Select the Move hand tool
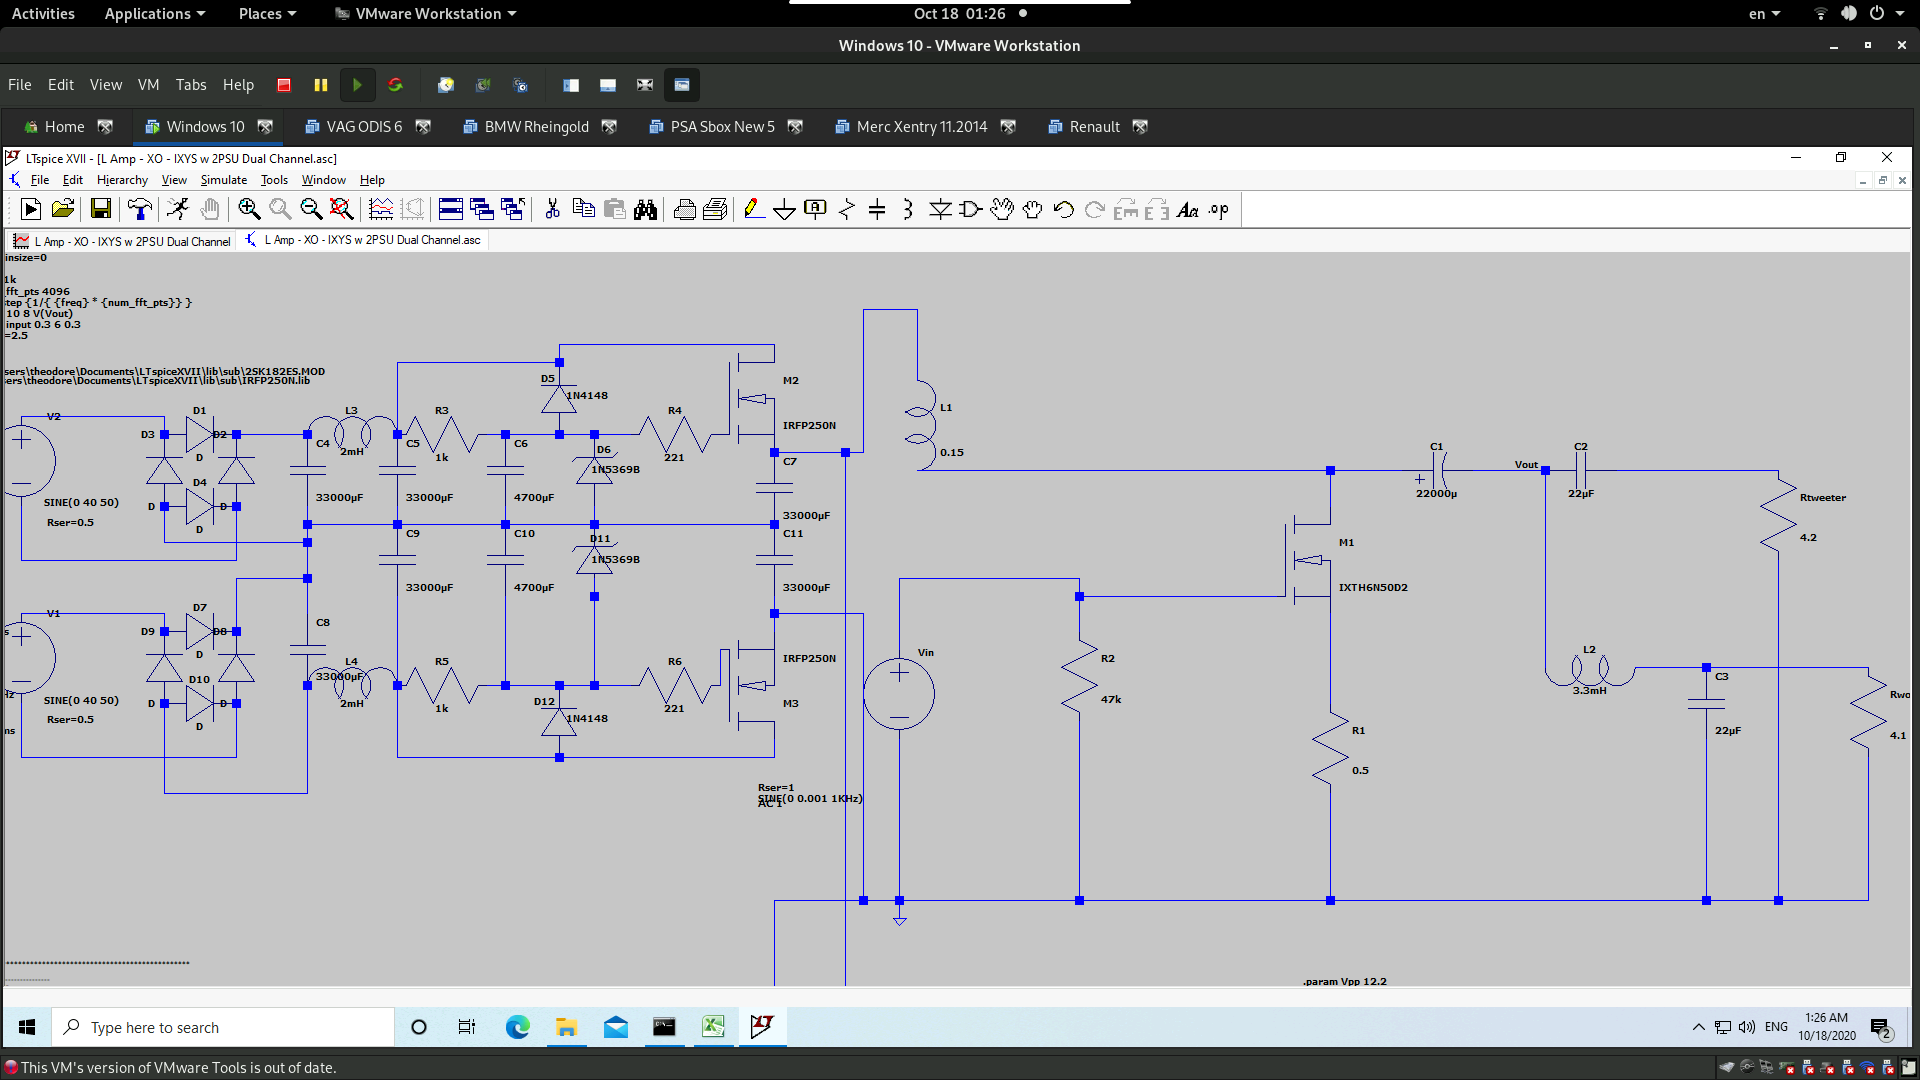The width and height of the screenshot is (1920, 1080). (x=1001, y=209)
